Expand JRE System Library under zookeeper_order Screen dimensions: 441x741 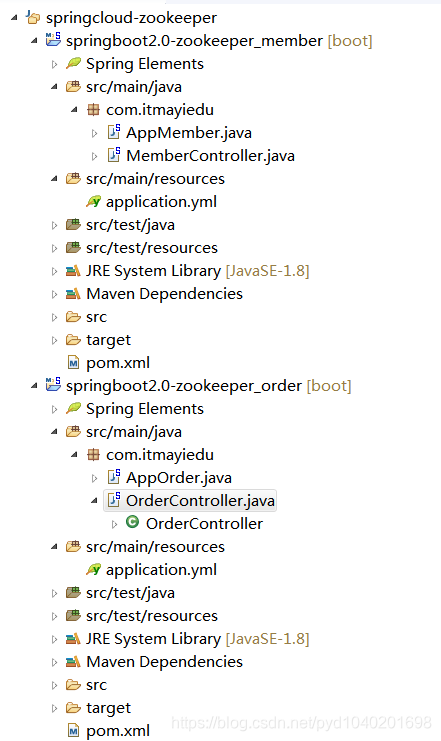pyautogui.click(x=54, y=639)
